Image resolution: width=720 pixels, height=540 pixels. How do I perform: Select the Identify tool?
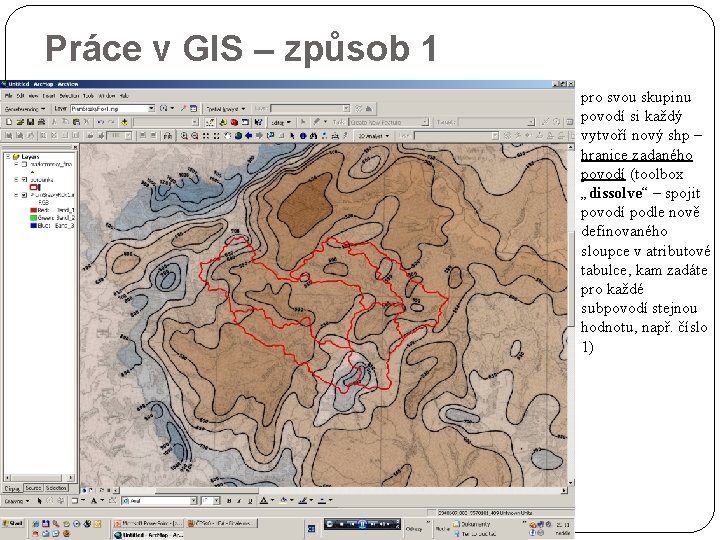303,136
